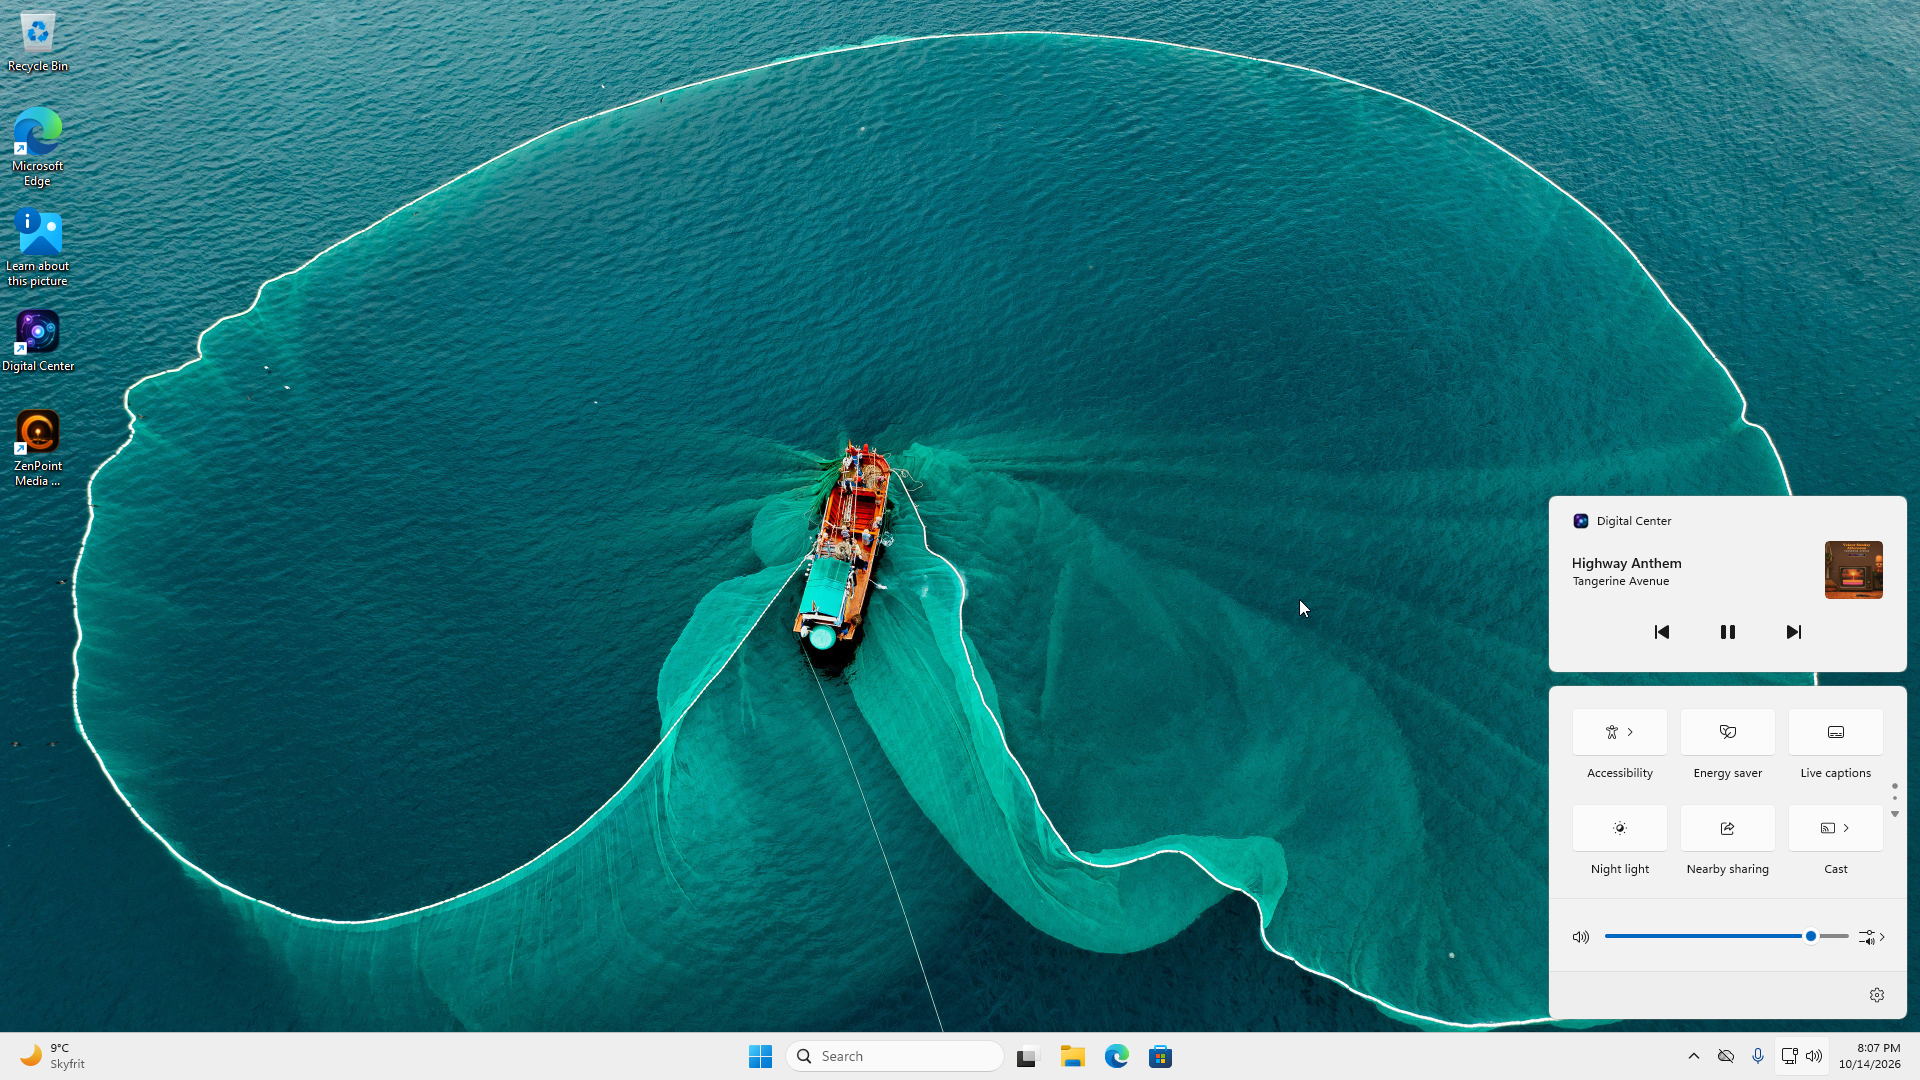Select the ZenPoint Media desktop shortcut
Image resolution: width=1920 pixels, height=1080 pixels.
[38, 447]
